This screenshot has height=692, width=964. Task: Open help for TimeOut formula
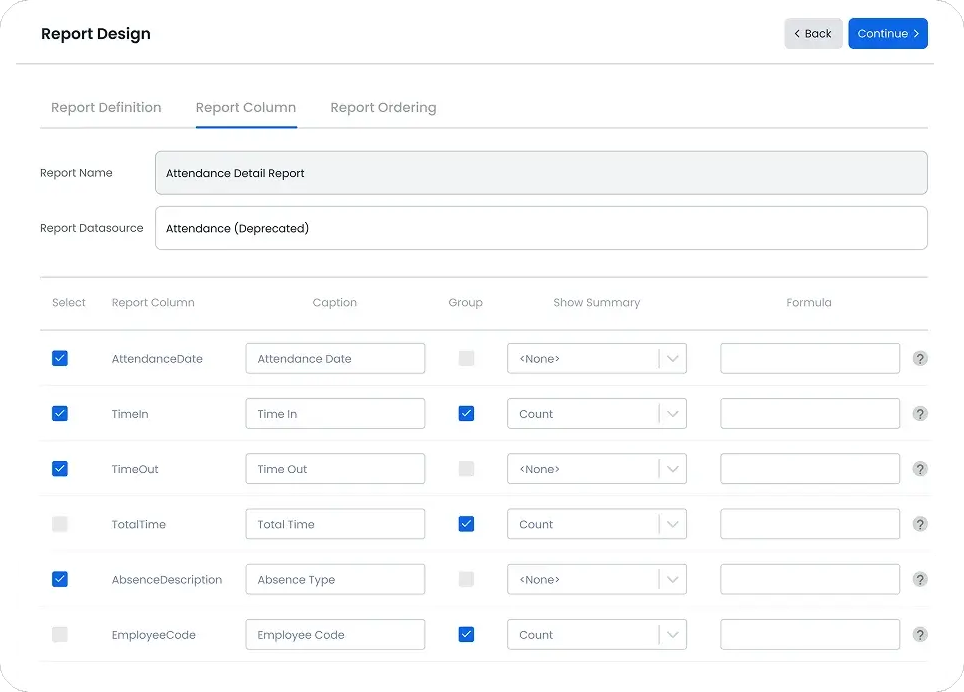click(x=920, y=469)
